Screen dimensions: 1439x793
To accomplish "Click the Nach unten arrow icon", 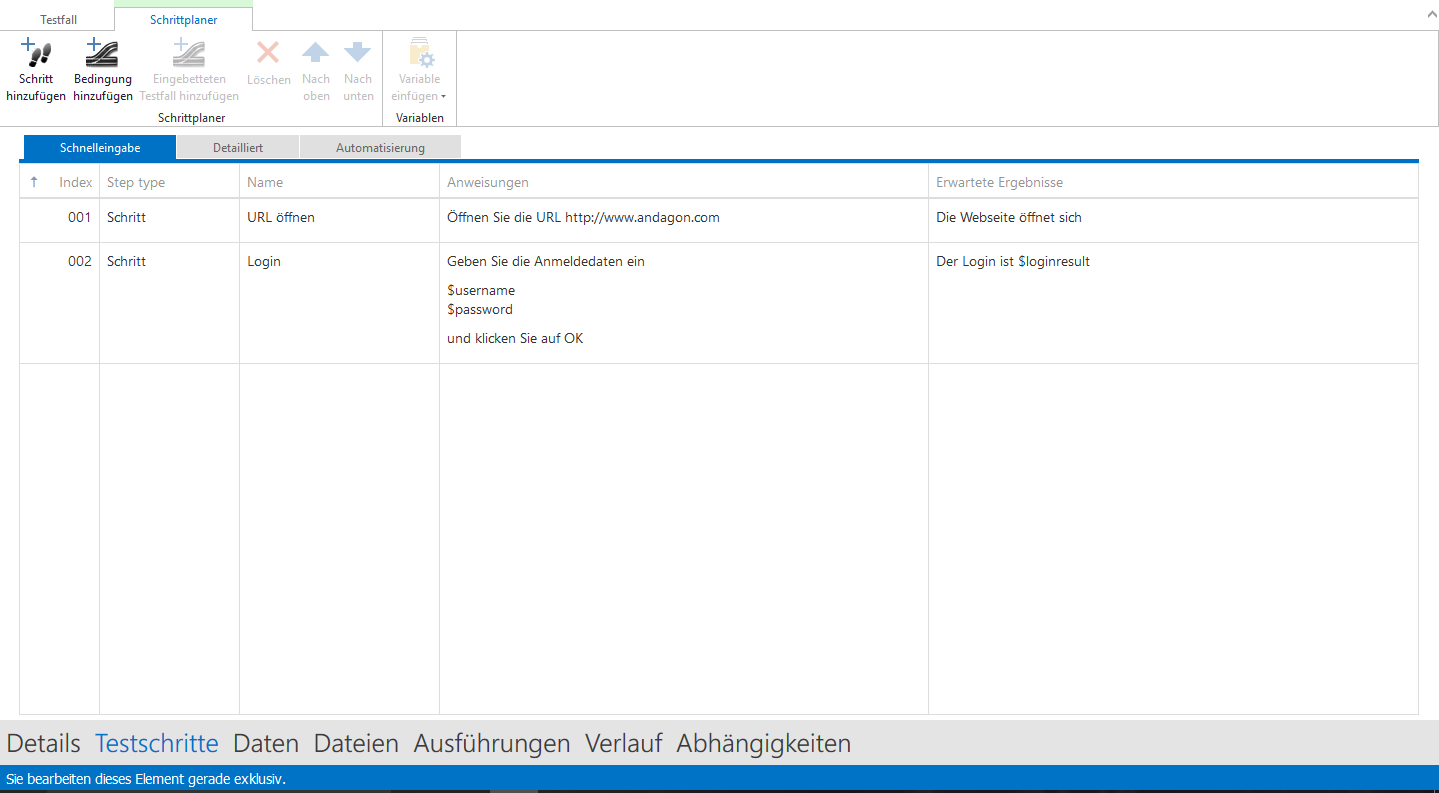I will click(x=358, y=53).
